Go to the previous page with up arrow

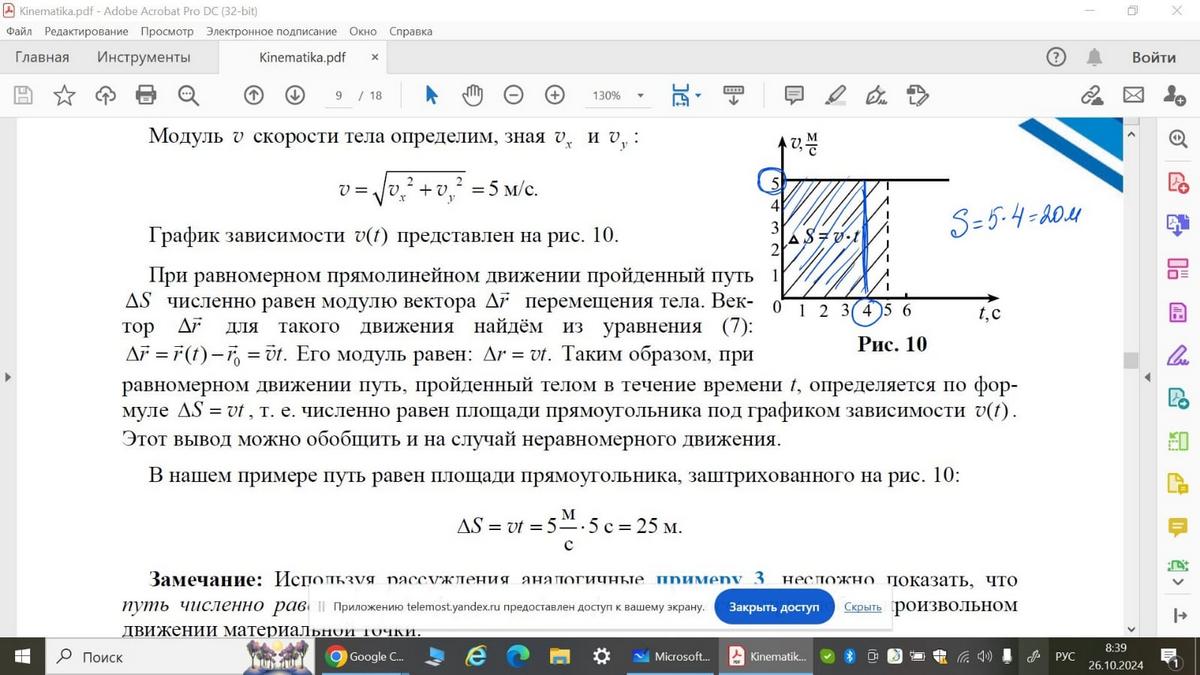point(254,95)
